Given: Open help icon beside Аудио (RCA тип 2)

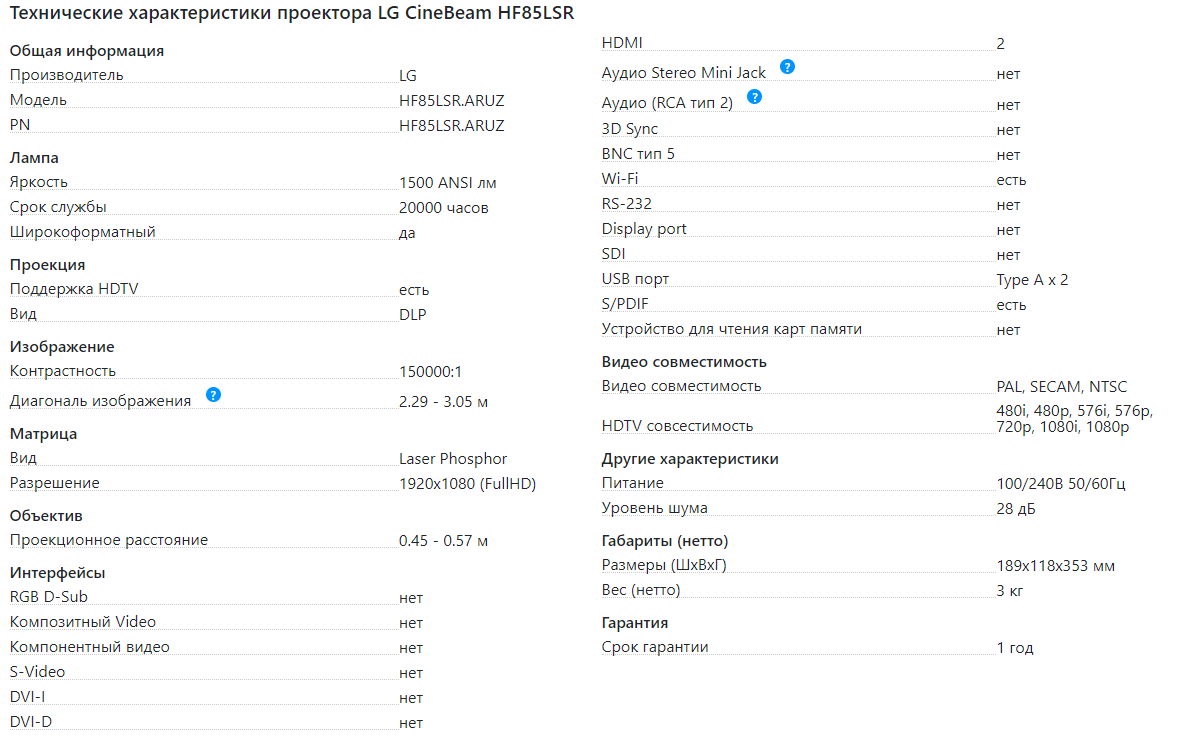Looking at the screenshot, I should [754, 97].
